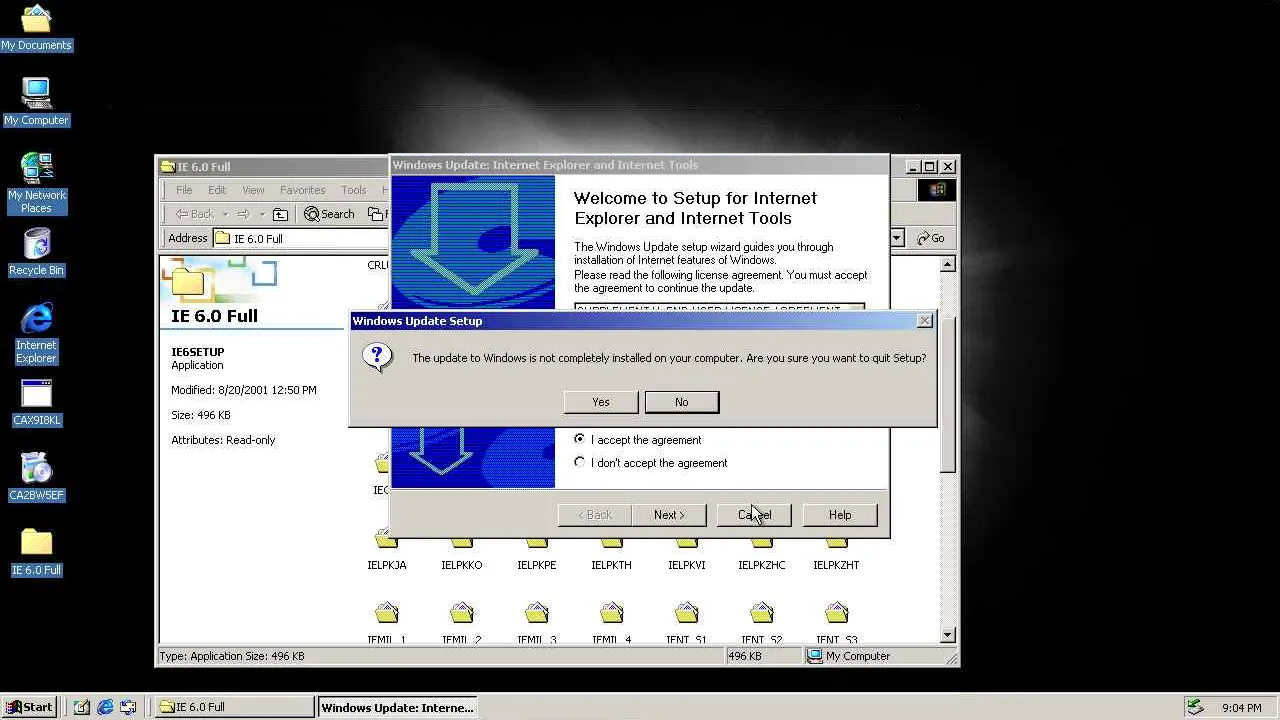Select the IELPKKO folder

point(461,552)
